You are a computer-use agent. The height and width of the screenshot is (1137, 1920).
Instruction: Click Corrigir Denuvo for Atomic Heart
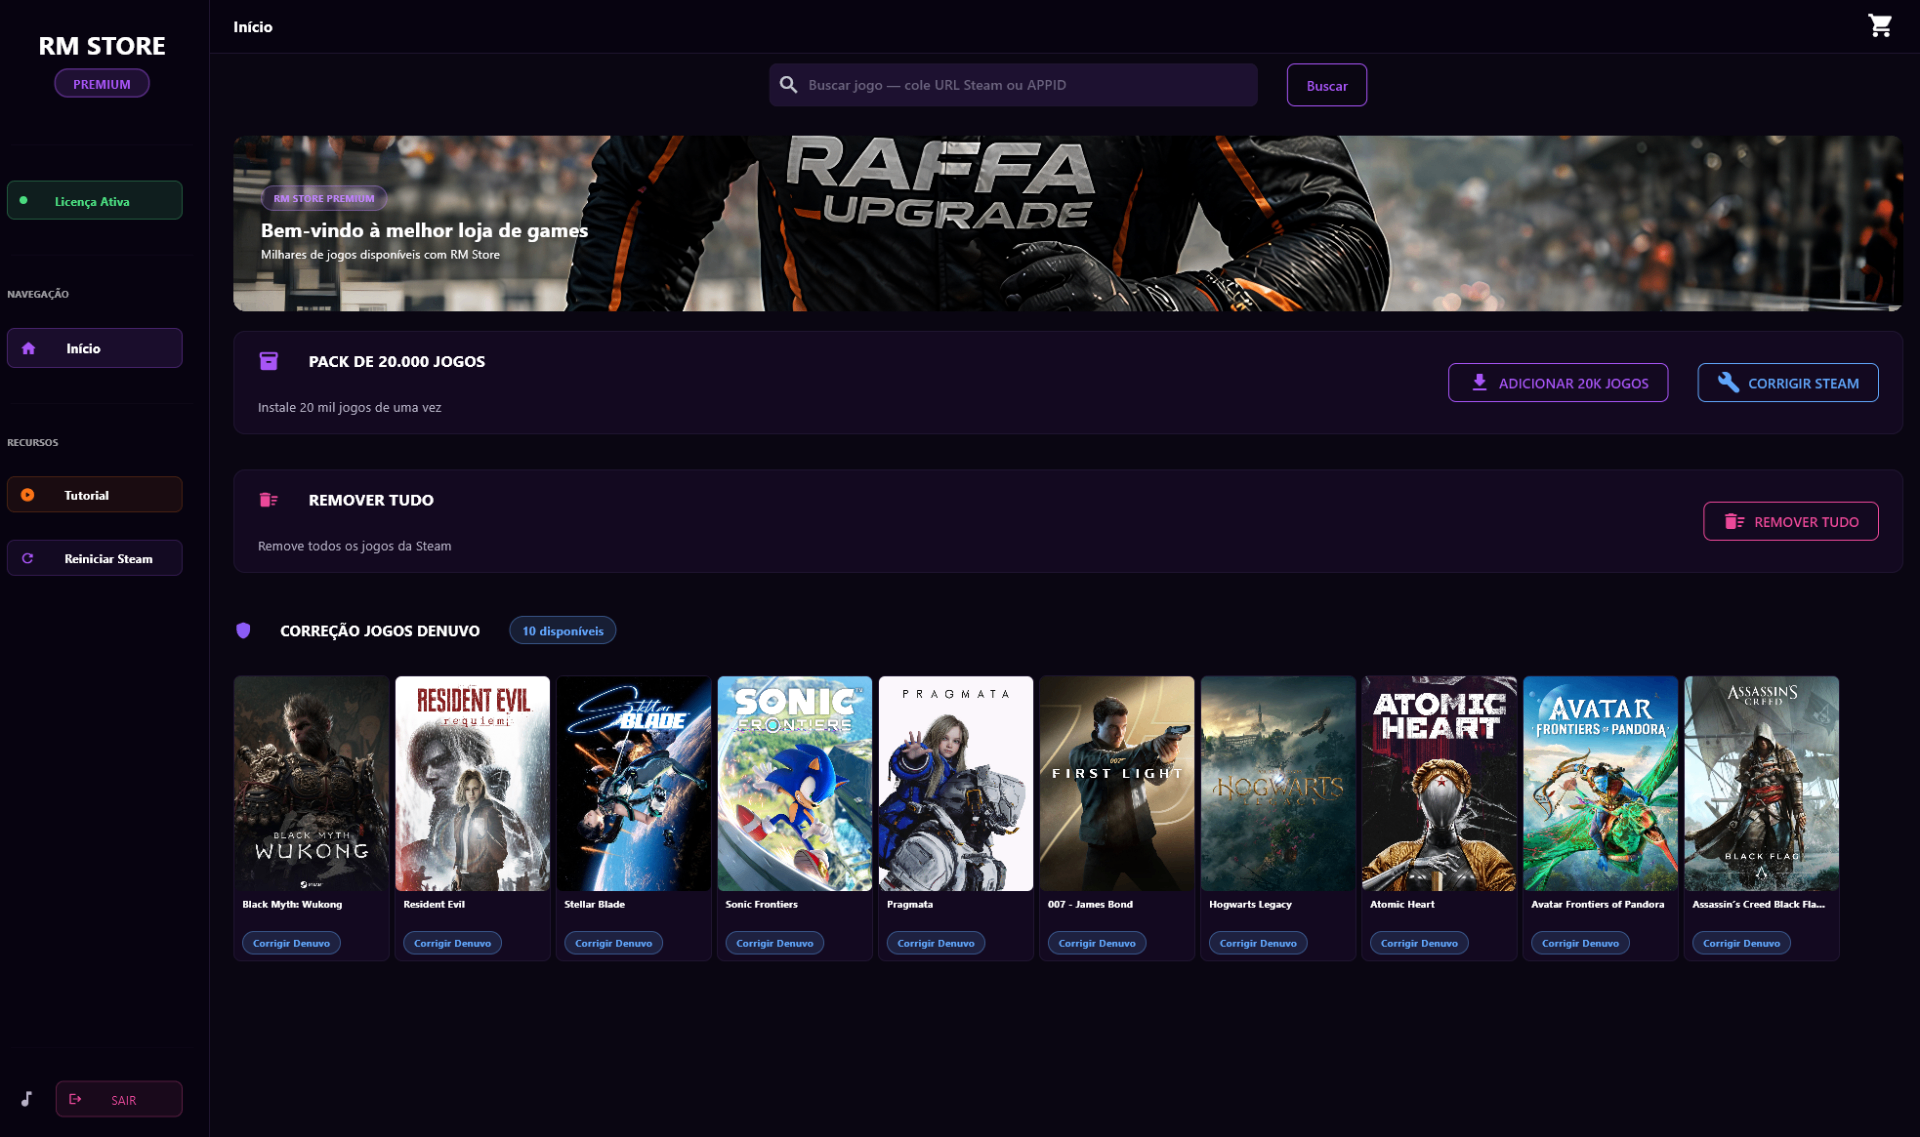pyautogui.click(x=1418, y=943)
